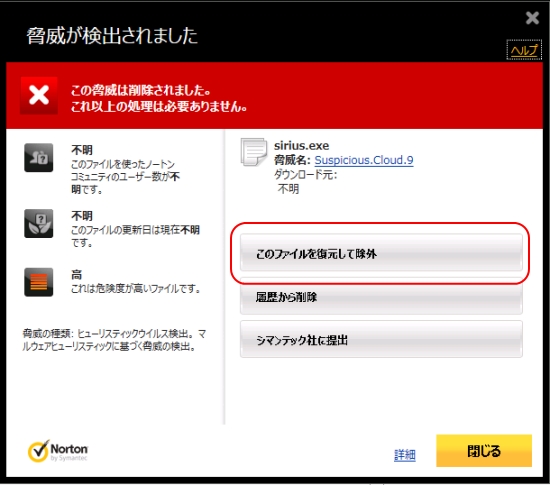This screenshot has height=485, width=550.
Task: Click シマンテック社に提出 button
Action: 381,339
